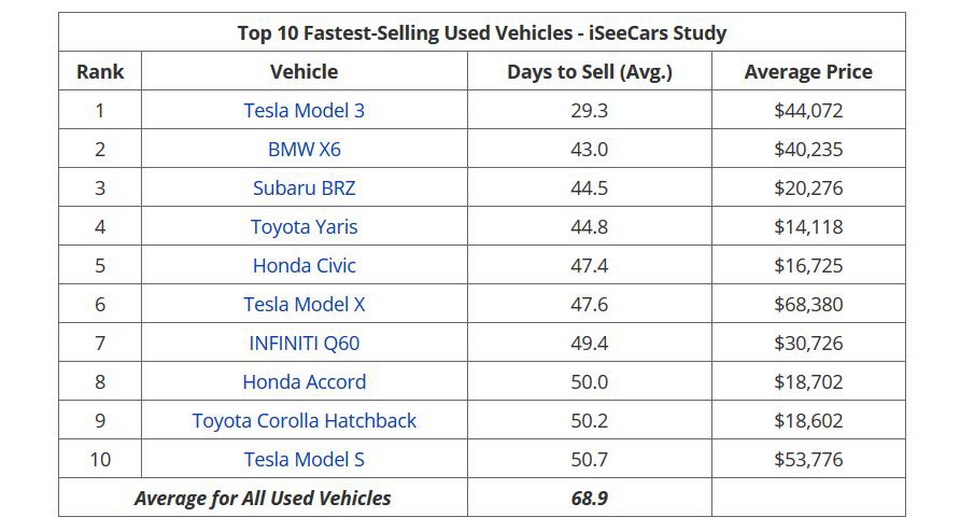Select the Honda Civic link
Viewport: 960px width, 531px height.
point(304,266)
